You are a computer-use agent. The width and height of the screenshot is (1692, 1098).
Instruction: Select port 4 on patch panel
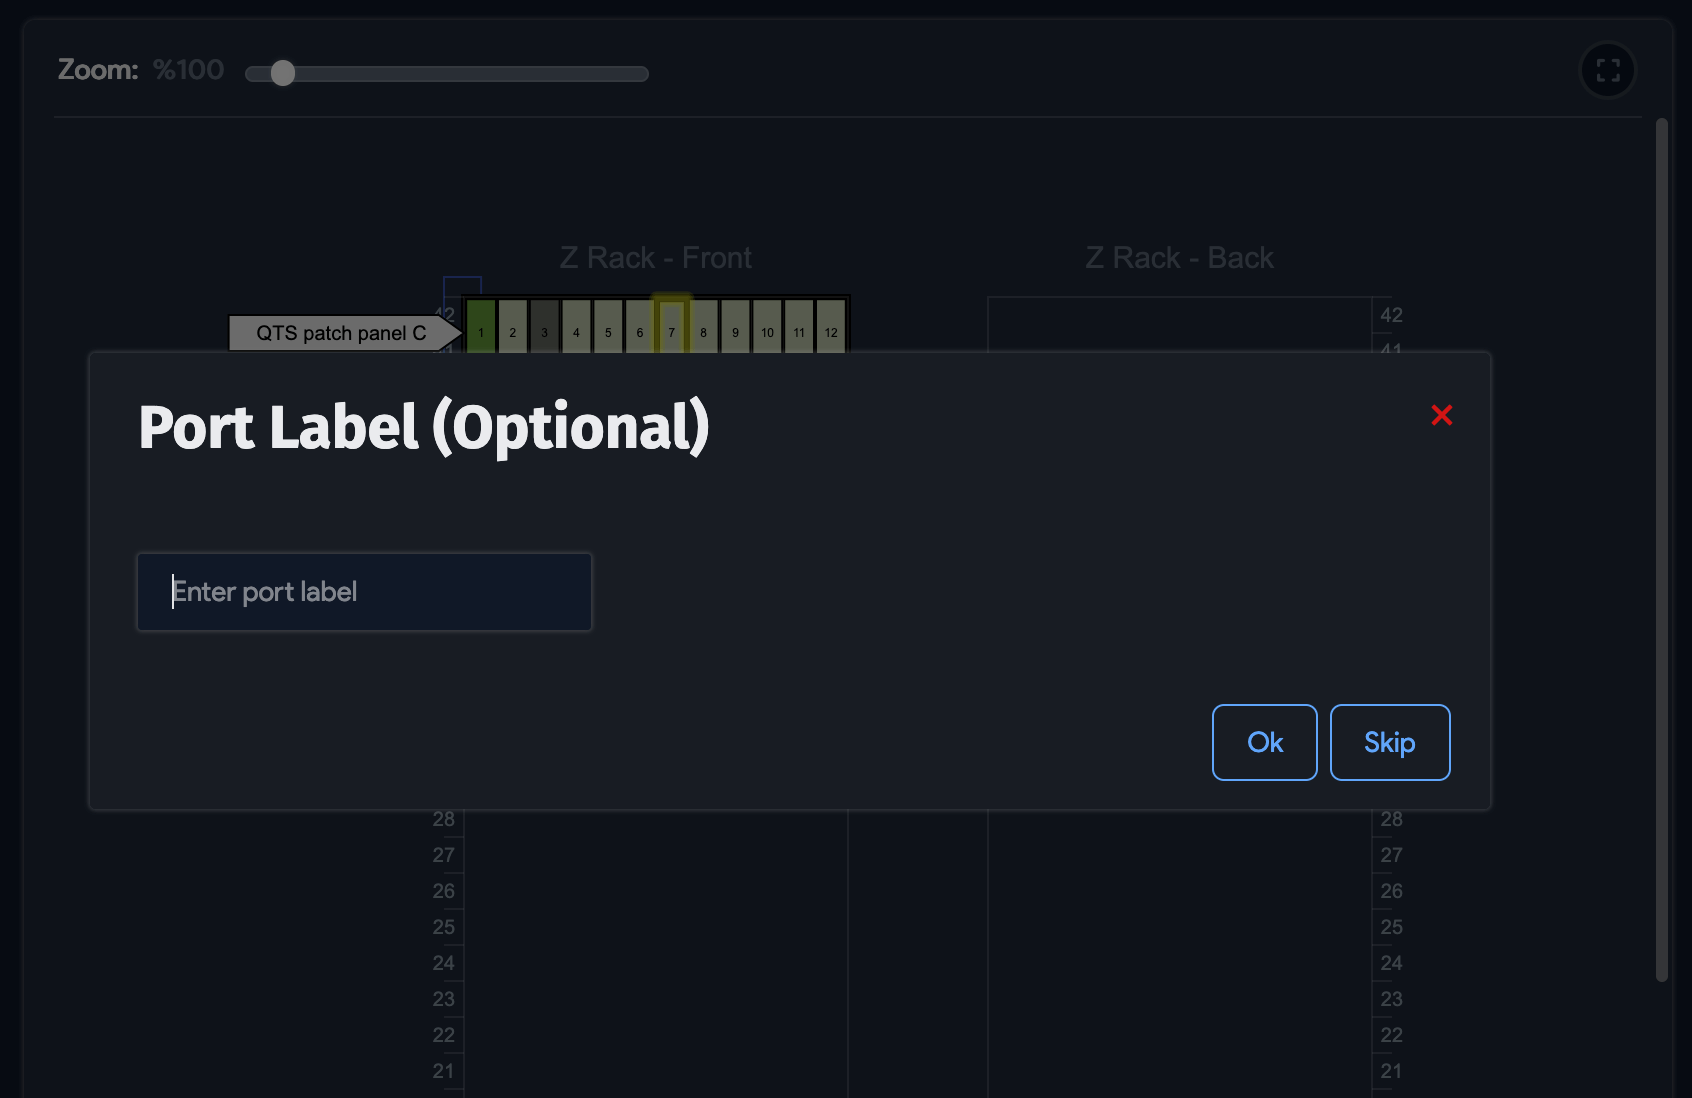click(576, 327)
